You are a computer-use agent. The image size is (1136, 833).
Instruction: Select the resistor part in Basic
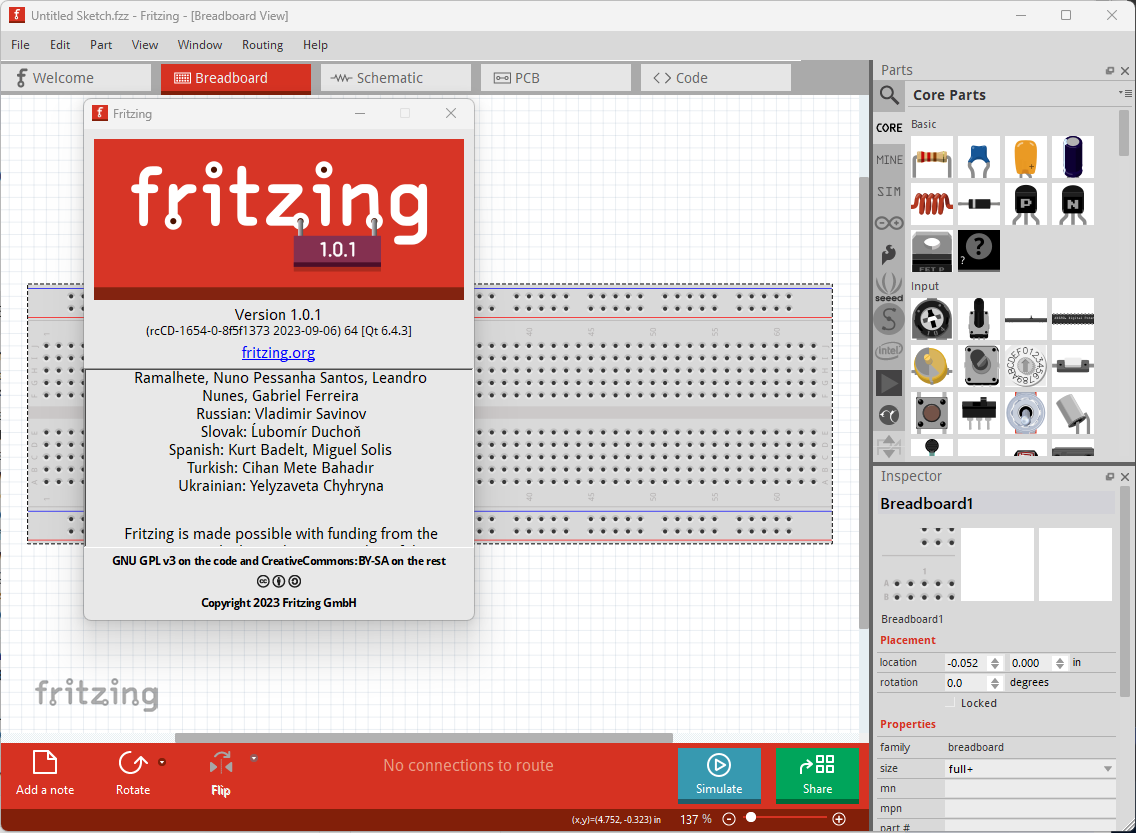[x=932, y=157]
